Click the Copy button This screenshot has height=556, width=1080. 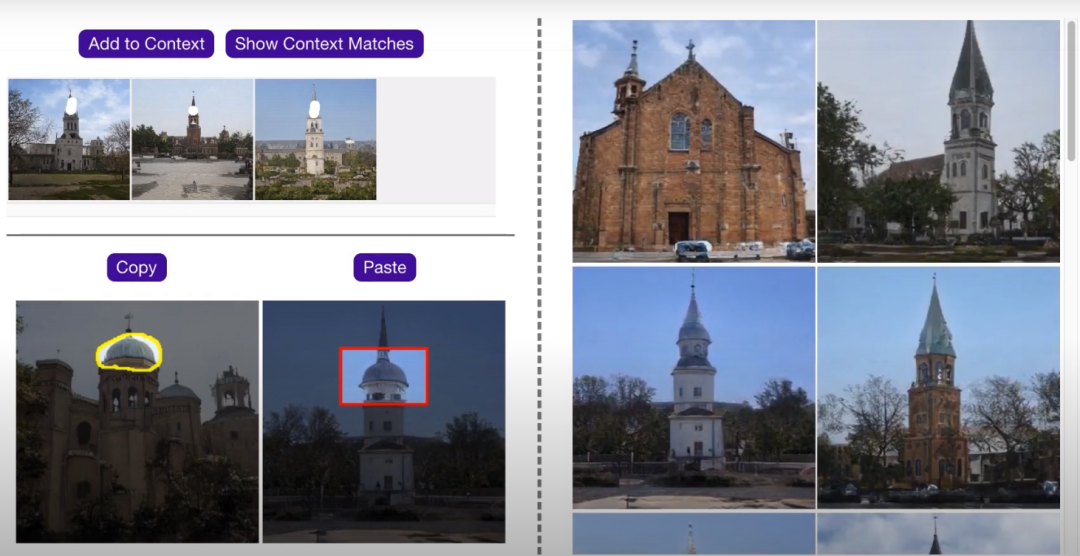136,267
